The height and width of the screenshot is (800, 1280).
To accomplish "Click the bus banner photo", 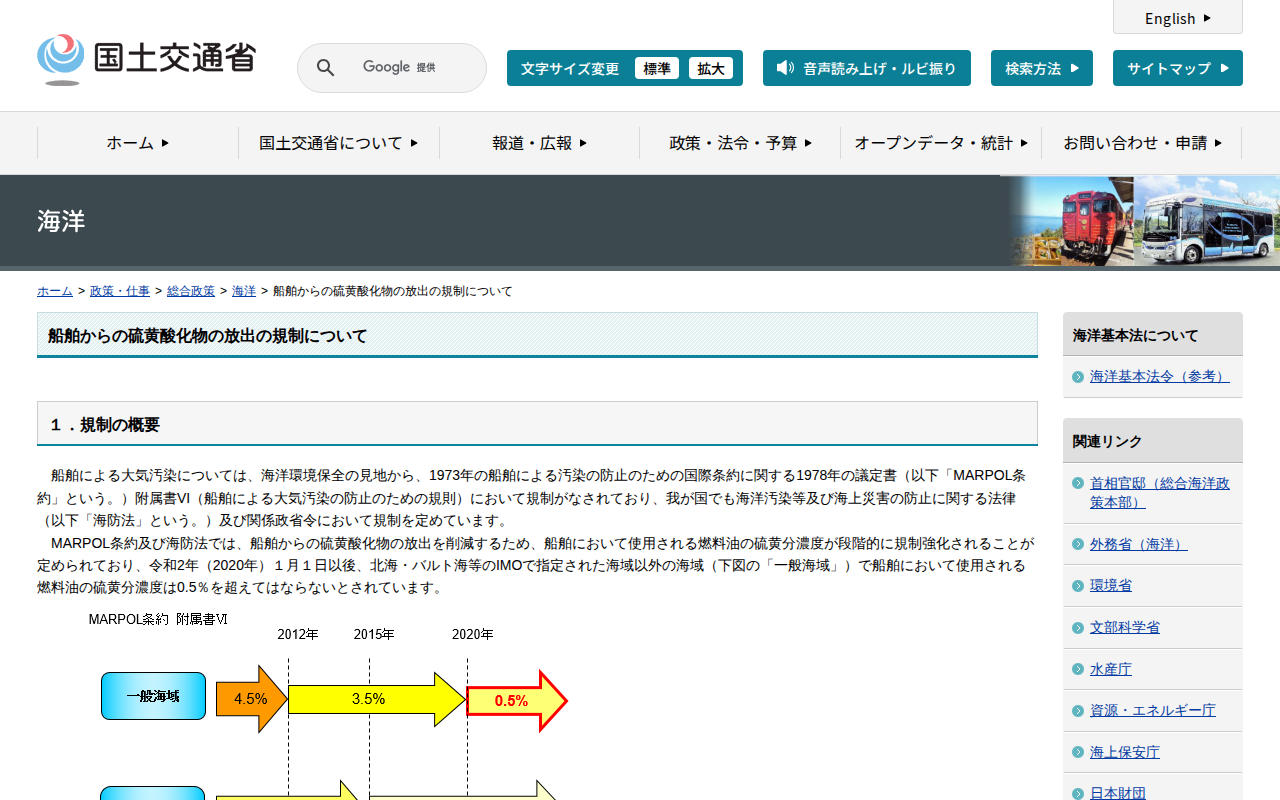I will tap(1209, 221).
